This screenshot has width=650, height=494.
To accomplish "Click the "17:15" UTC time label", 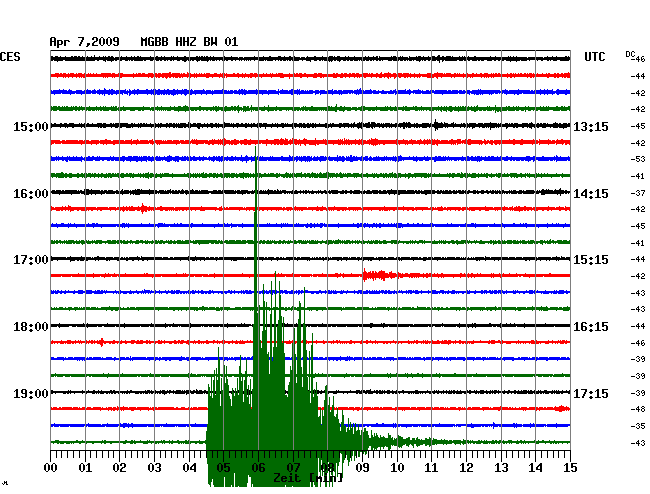I will pyautogui.click(x=591, y=393).
